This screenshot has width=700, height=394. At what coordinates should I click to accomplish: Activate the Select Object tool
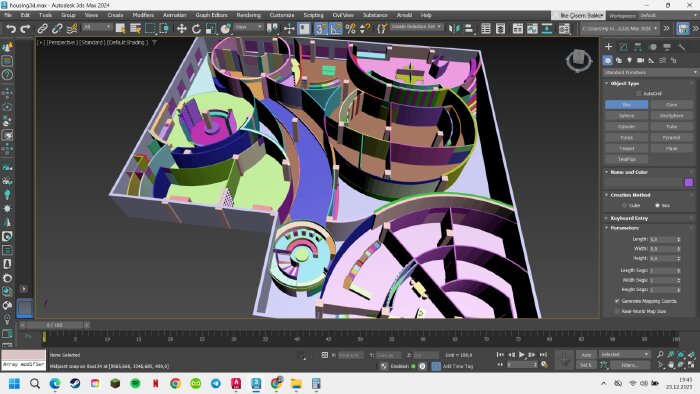pyautogui.click(x=121, y=29)
